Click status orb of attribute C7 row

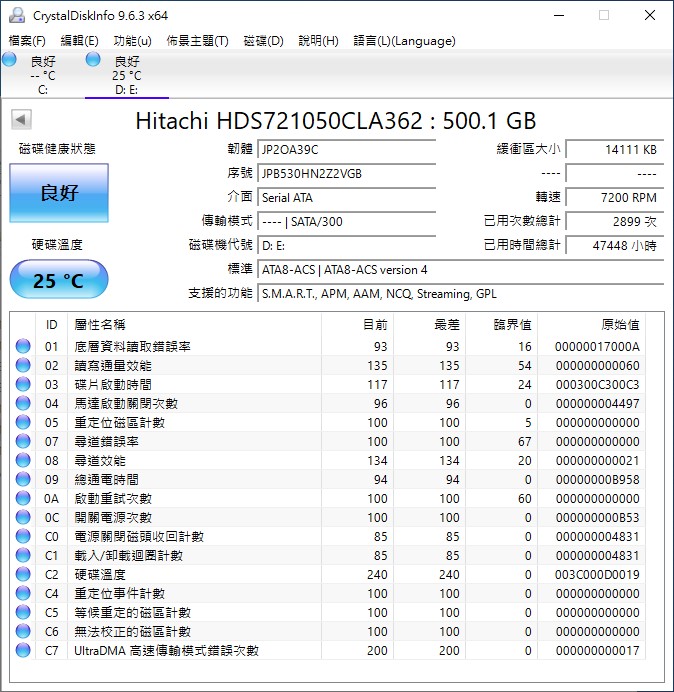click(23, 650)
